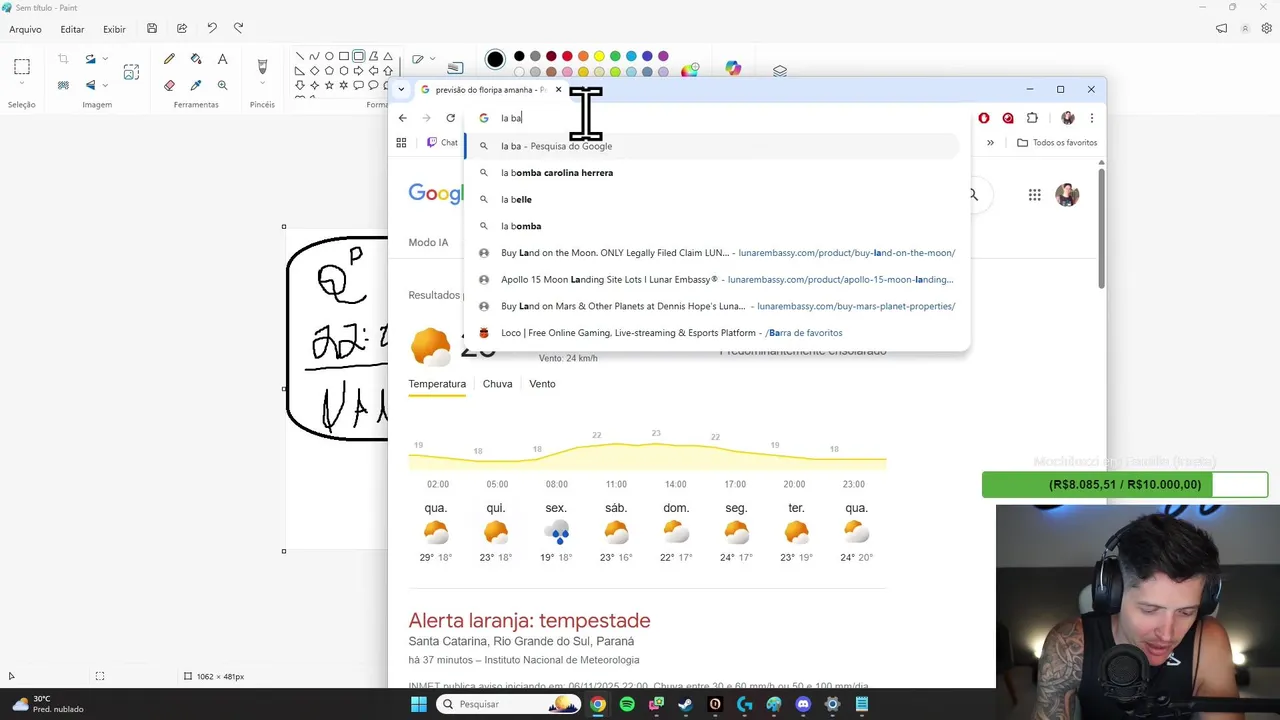
Task: Open the Brushes tool in Paint
Action: (x=262, y=66)
